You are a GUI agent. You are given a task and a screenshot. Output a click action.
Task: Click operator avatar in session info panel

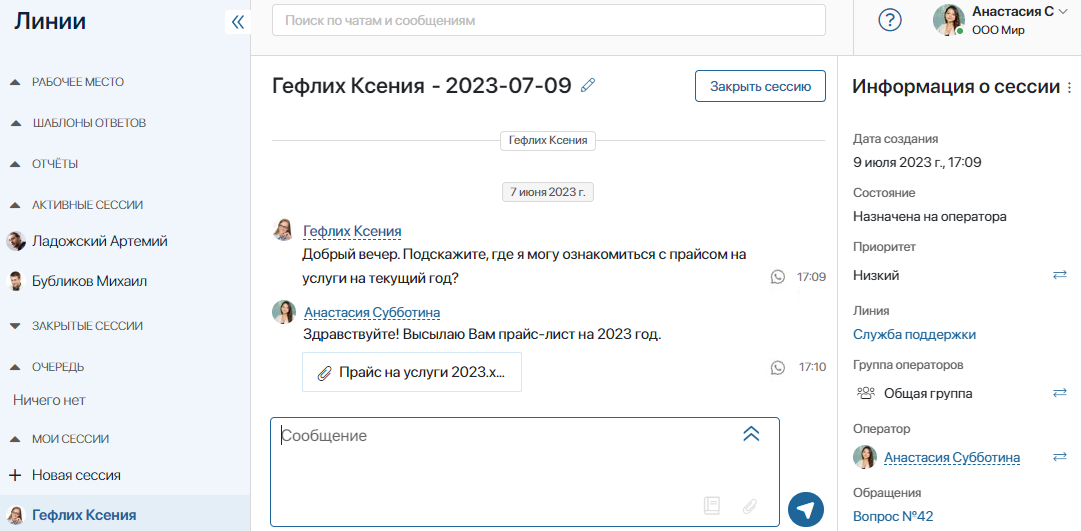click(865, 457)
